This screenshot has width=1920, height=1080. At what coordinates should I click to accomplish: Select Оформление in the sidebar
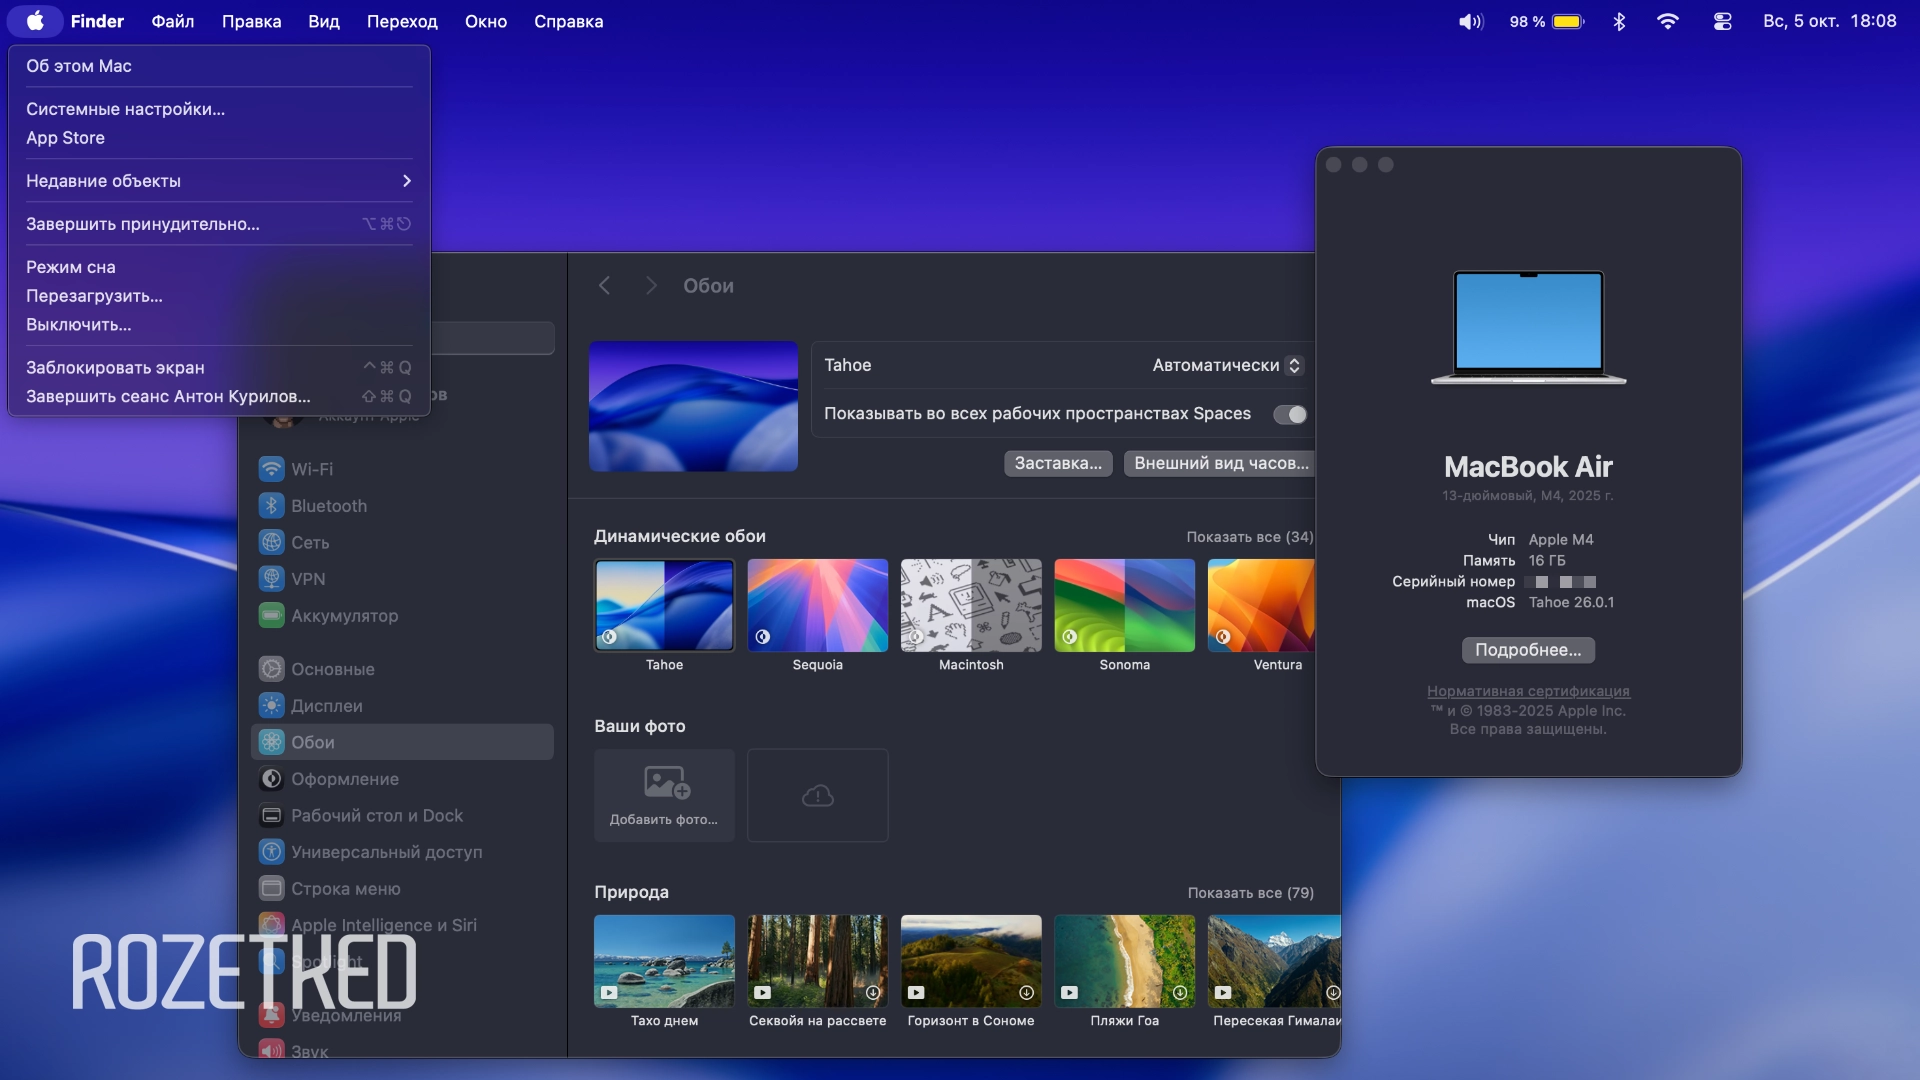(x=344, y=779)
